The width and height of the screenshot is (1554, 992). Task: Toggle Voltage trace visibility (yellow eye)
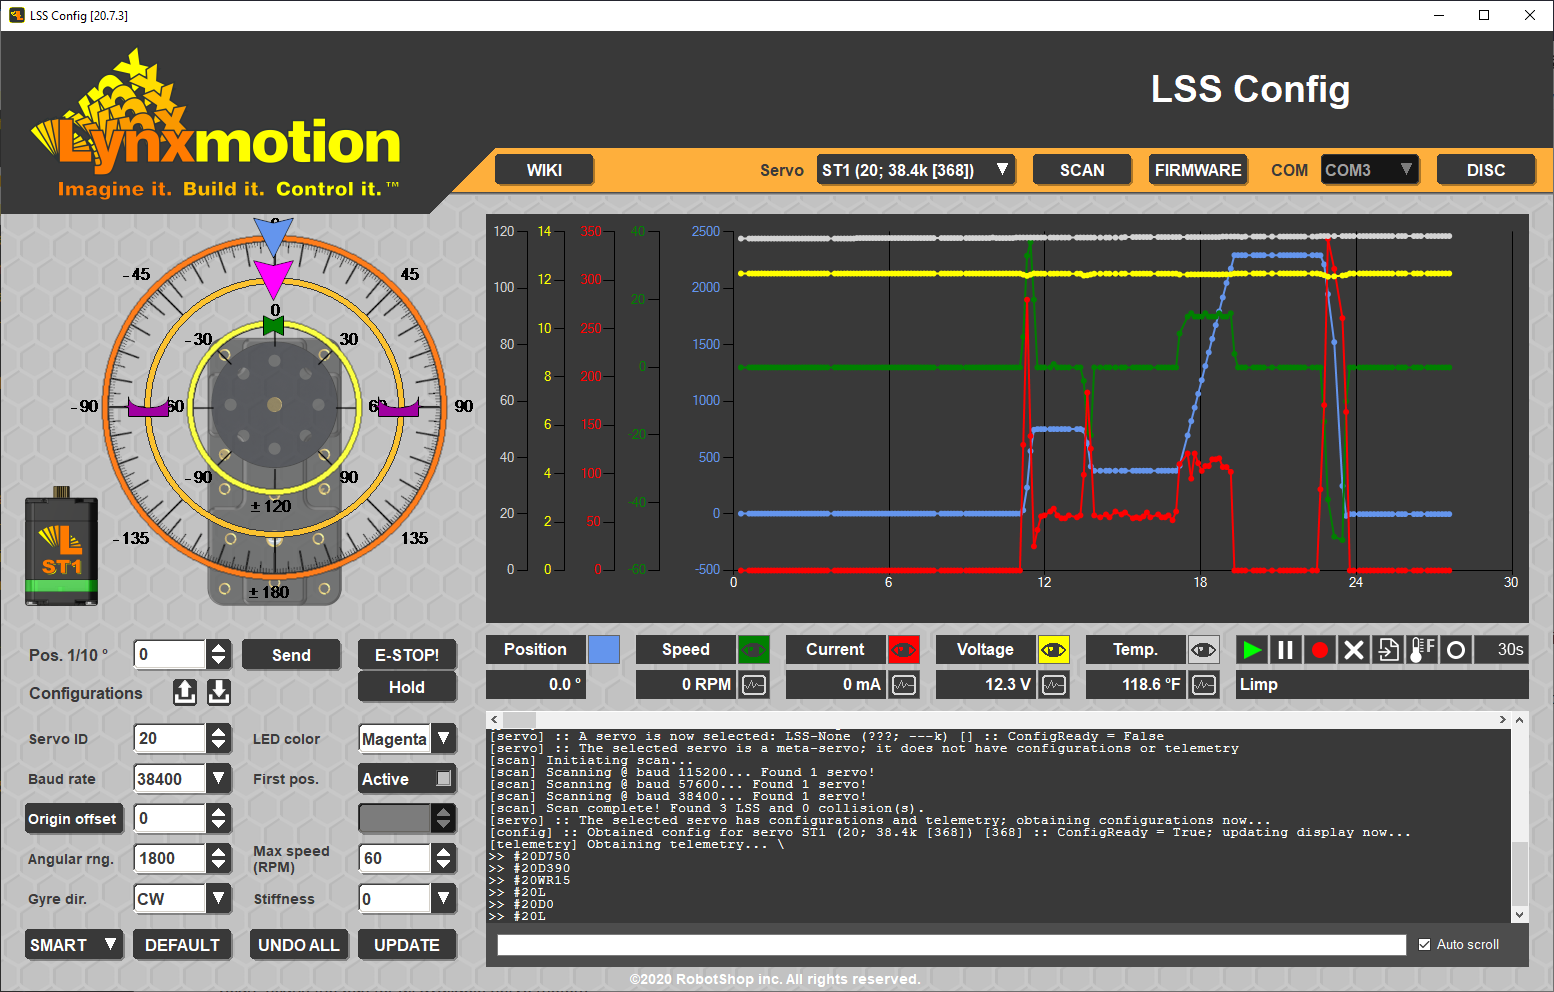click(x=1054, y=650)
